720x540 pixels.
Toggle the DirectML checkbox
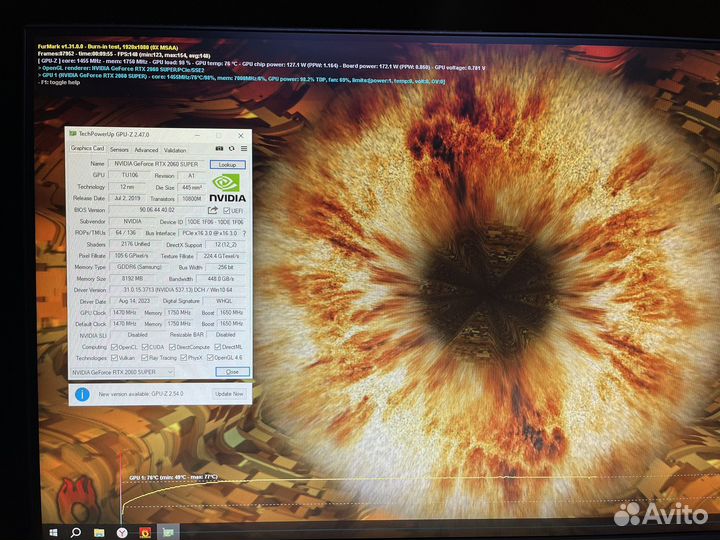(218, 347)
